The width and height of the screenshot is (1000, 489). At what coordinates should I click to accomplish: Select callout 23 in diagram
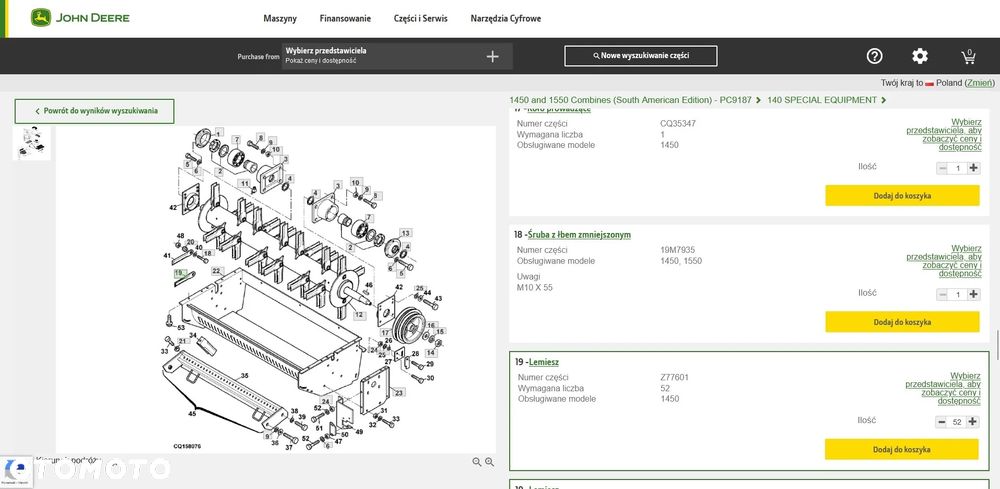pos(399,392)
